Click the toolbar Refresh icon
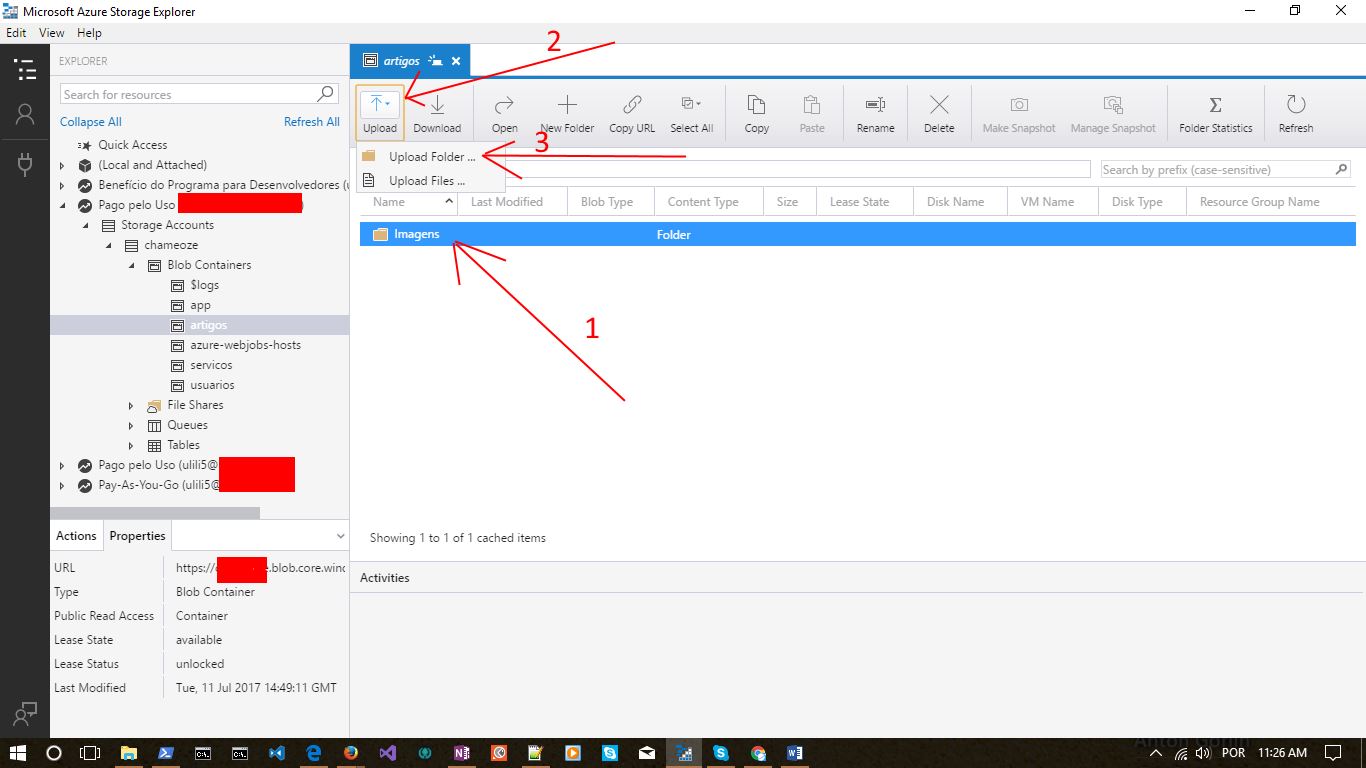 click(1296, 105)
